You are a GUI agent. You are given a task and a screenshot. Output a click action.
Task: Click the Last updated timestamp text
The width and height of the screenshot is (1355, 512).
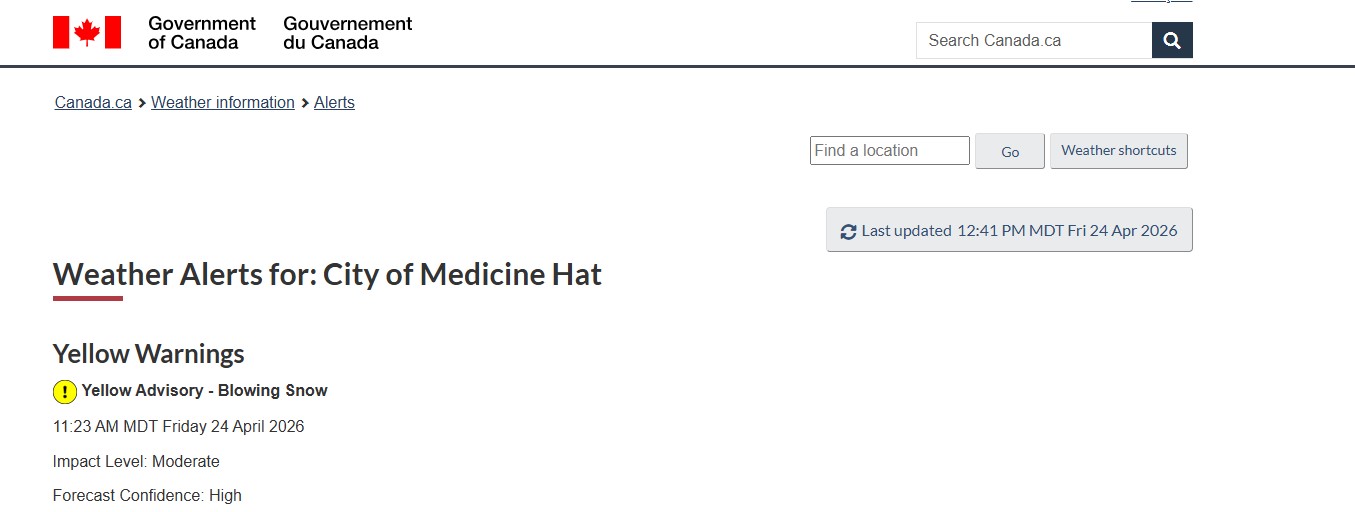[x=1019, y=231]
